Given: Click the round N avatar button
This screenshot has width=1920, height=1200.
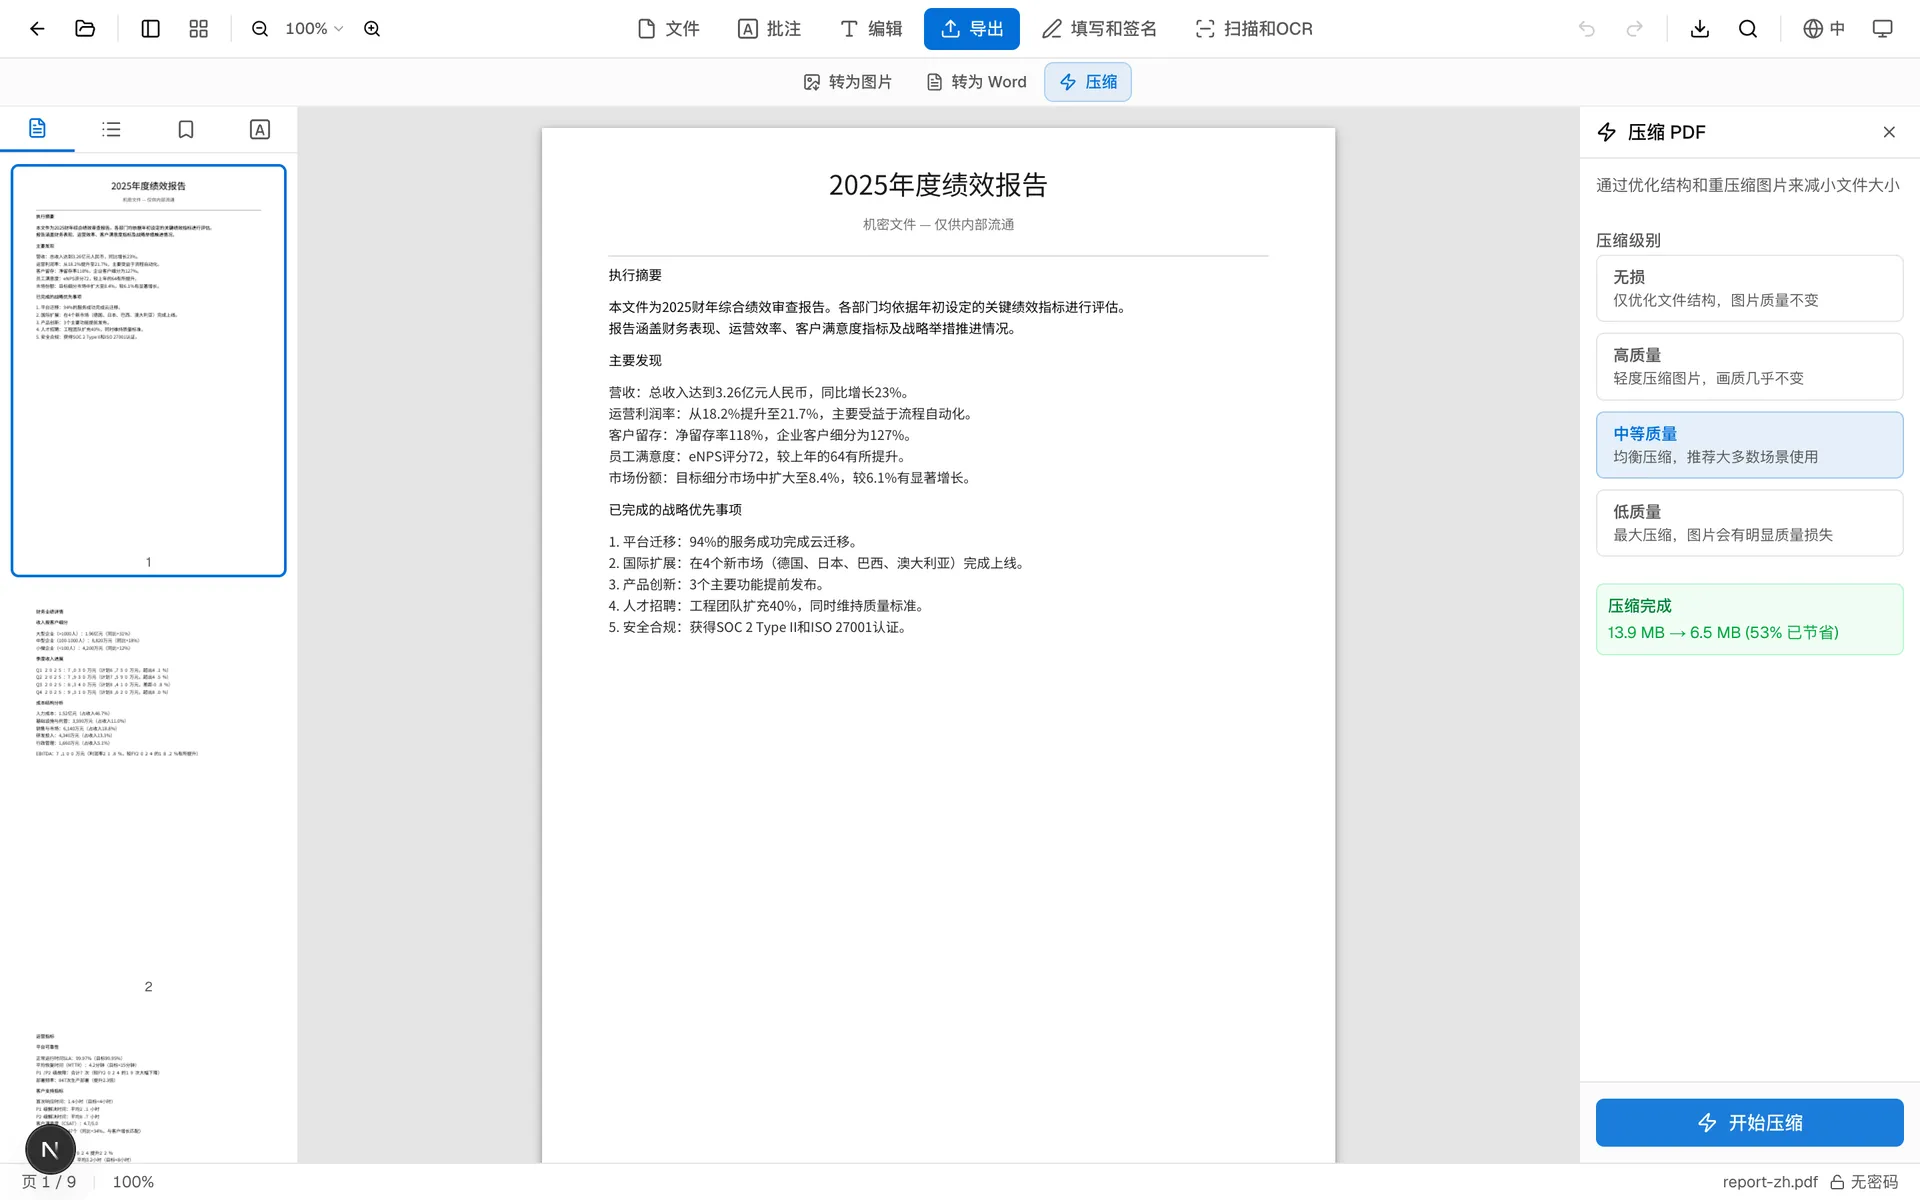Looking at the screenshot, I should point(50,1150).
